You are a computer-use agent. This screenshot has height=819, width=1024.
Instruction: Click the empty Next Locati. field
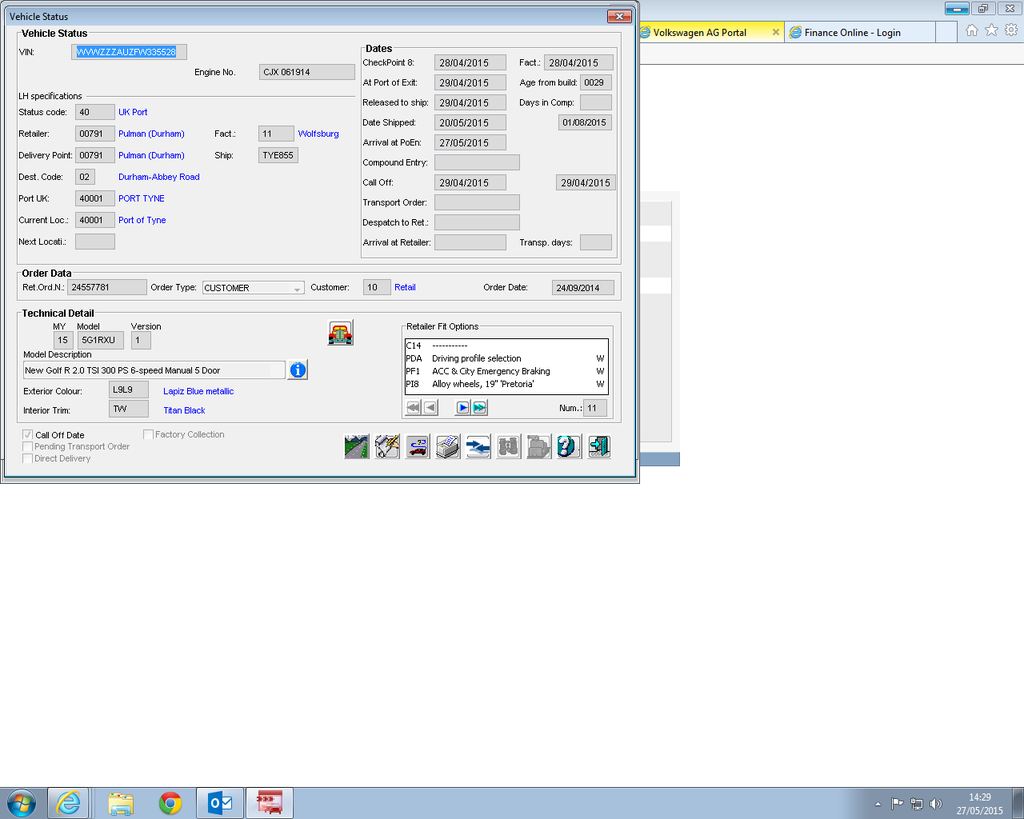pyautogui.click(x=95, y=242)
